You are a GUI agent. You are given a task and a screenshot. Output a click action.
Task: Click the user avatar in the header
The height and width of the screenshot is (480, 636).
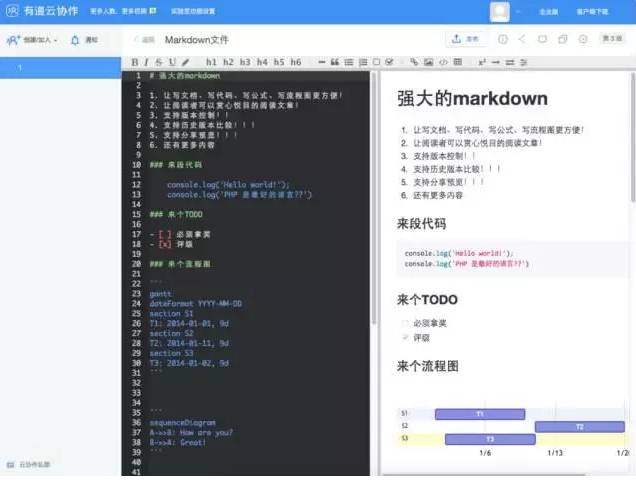(x=500, y=11)
